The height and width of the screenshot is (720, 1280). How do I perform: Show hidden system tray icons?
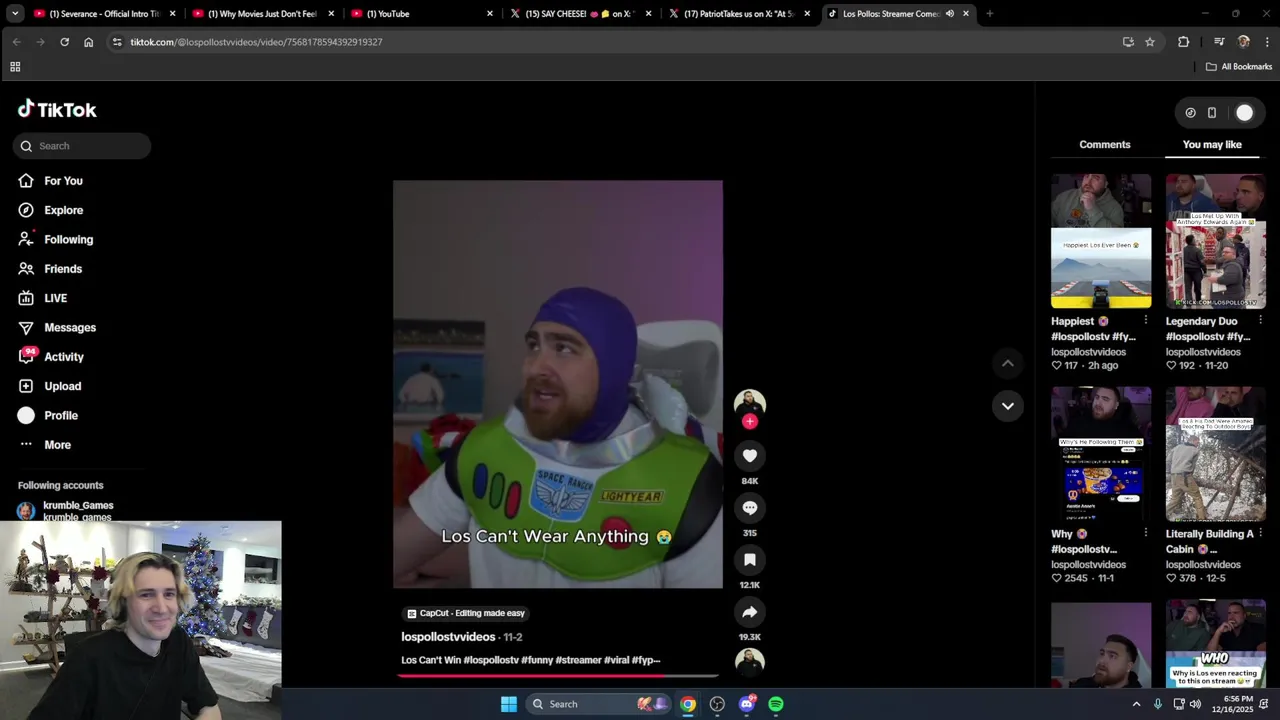[x=1136, y=704]
